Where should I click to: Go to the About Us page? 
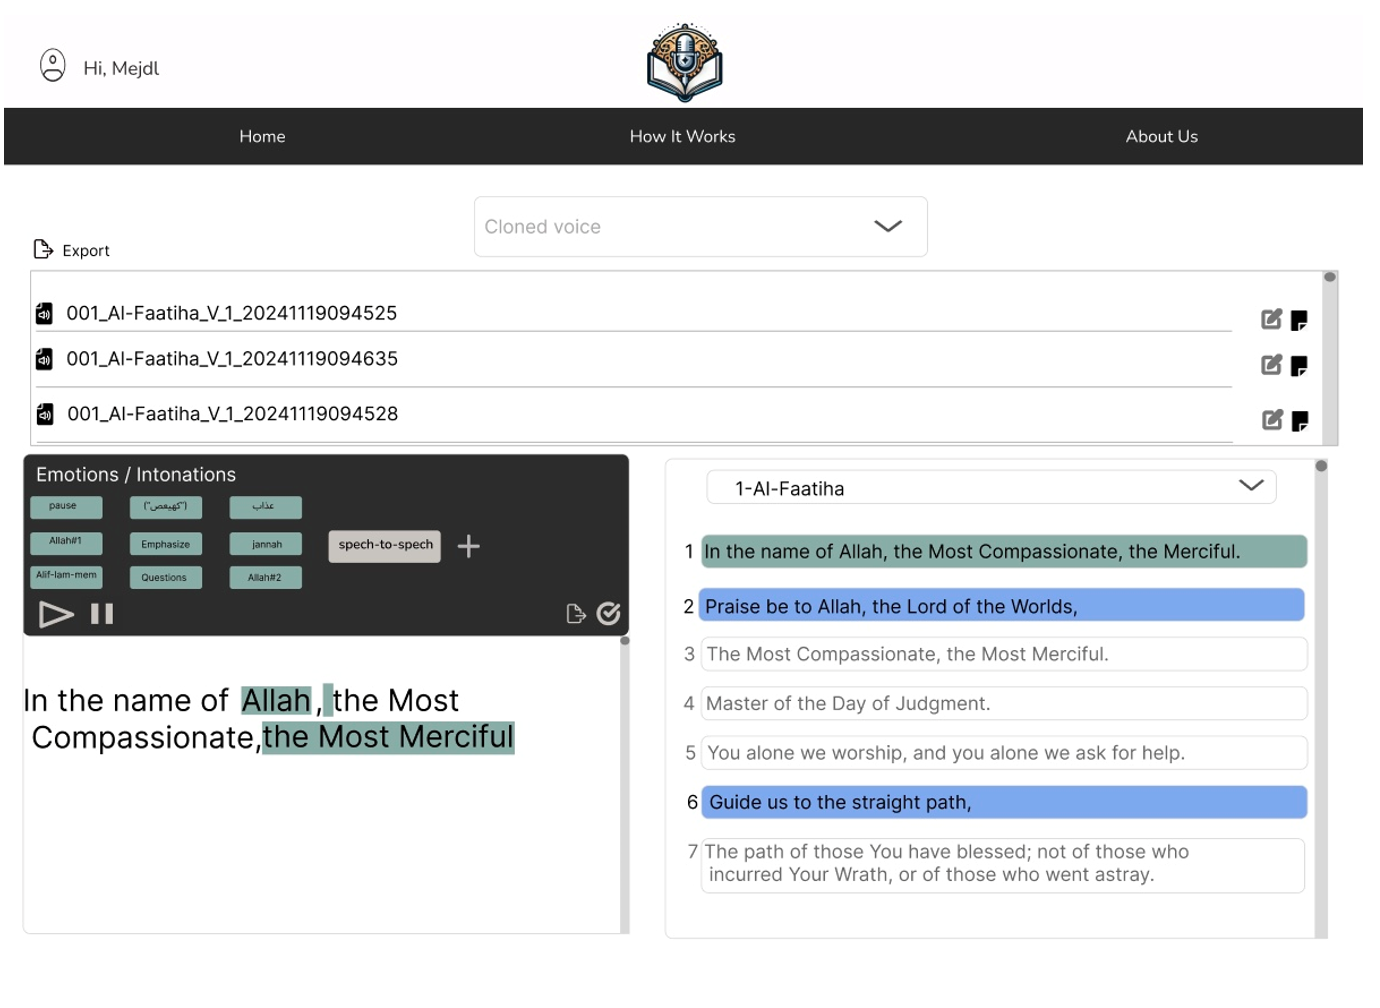1161,137
